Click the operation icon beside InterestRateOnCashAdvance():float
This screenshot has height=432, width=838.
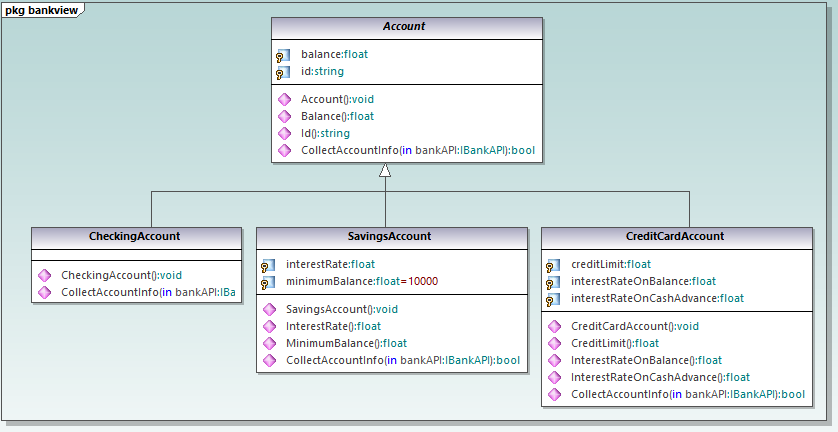click(x=553, y=377)
